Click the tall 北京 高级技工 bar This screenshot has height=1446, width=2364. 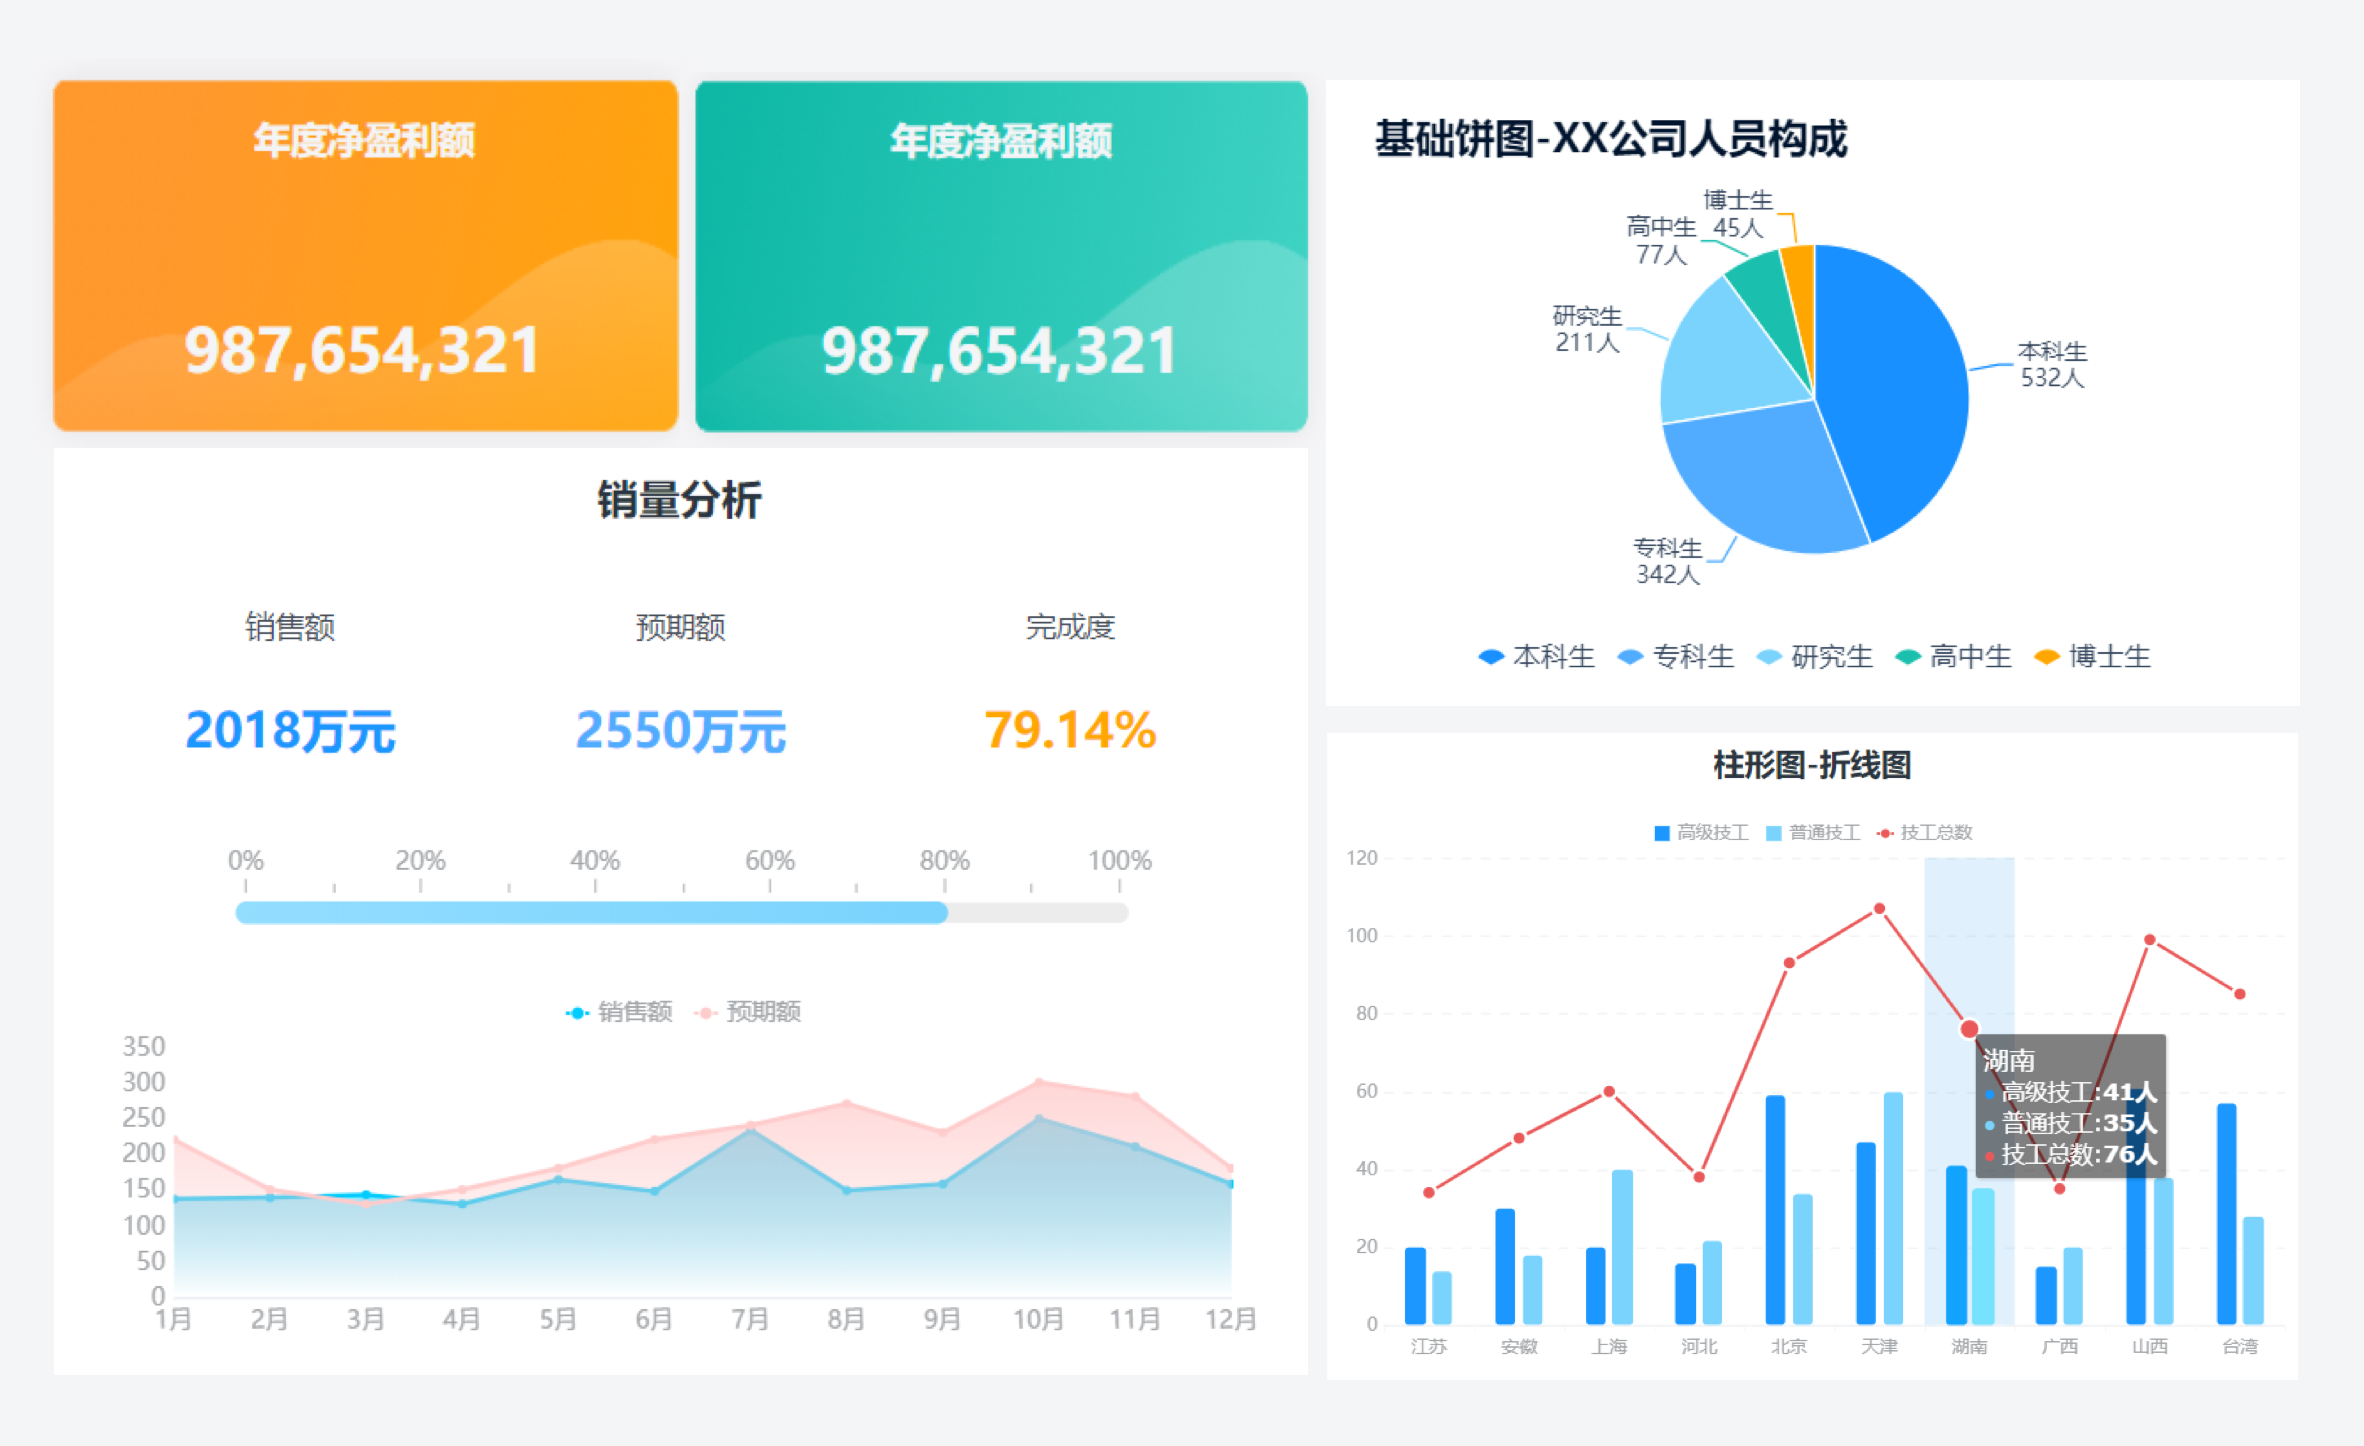pyautogui.click(x=1775, y=1210)
